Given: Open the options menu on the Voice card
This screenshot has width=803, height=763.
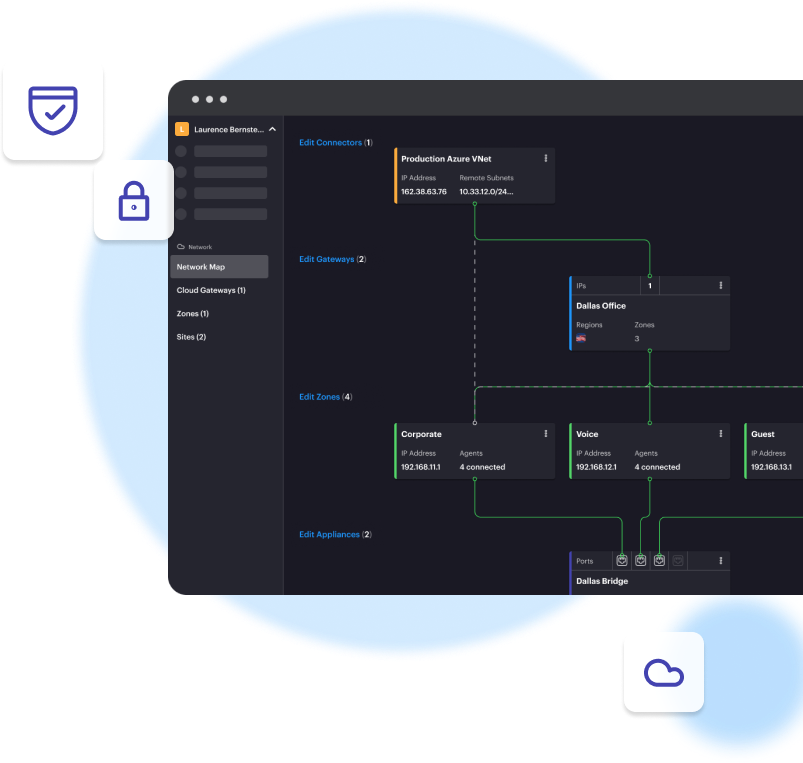Looking at the screenshot, I should (720, 433).
